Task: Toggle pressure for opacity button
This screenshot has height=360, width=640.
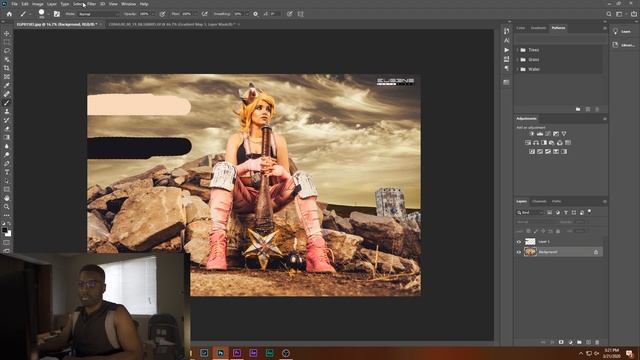Action: click(x=162, y=14)
